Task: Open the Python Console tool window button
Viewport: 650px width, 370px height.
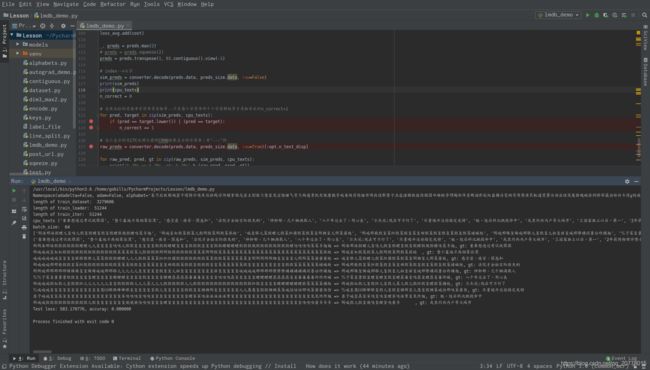Action: (x=172, y=358)
